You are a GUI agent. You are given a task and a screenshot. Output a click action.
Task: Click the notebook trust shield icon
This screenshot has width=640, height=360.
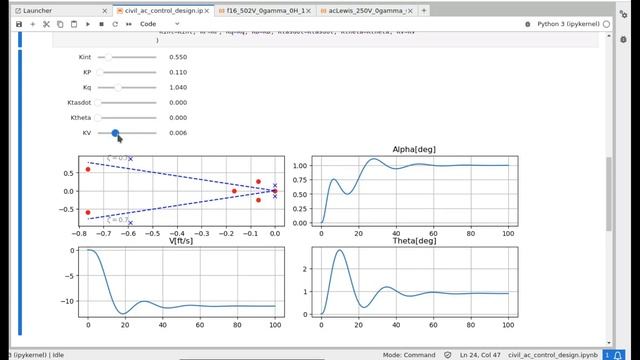coord(447,355)
